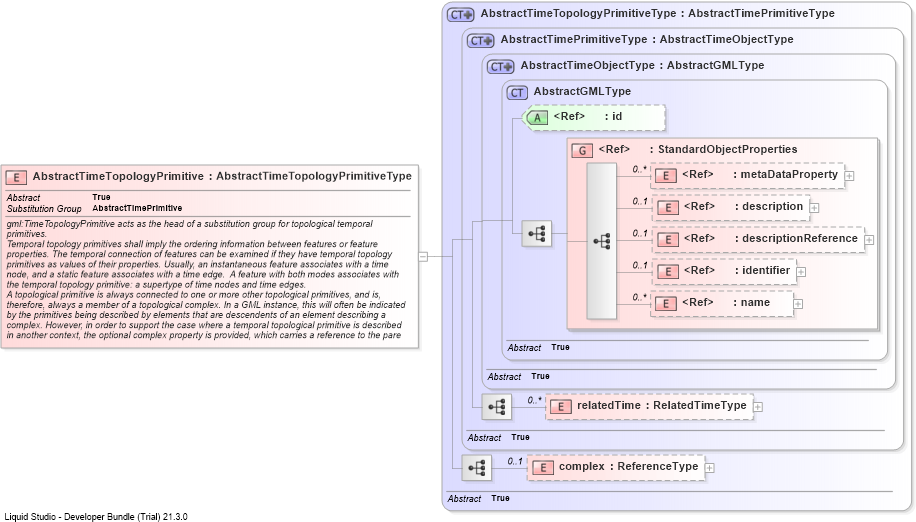This screenshot has height=522, width=916.
Task: Expand the descriptionReference element
Action: click(869, 240)
